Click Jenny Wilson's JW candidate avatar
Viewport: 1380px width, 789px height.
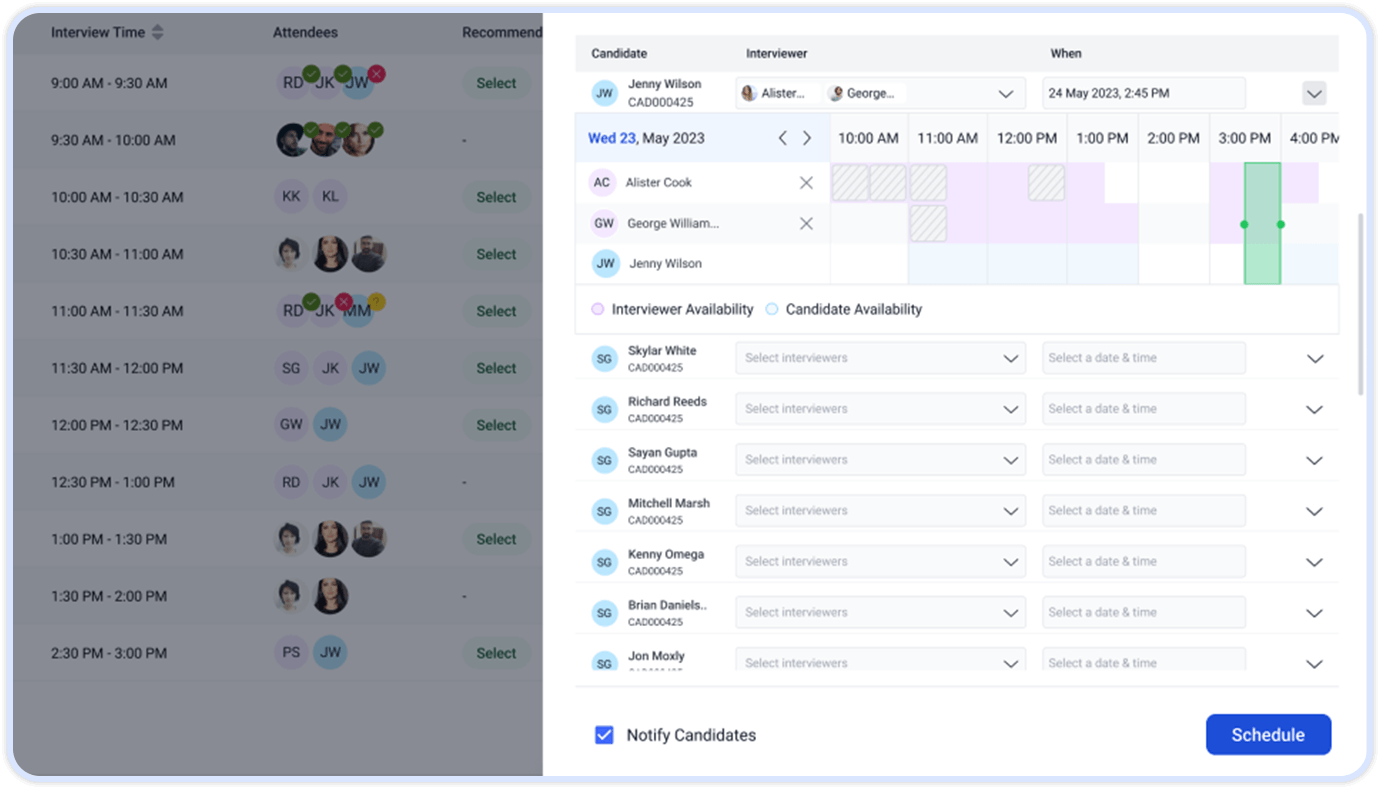tap(604, 93)
